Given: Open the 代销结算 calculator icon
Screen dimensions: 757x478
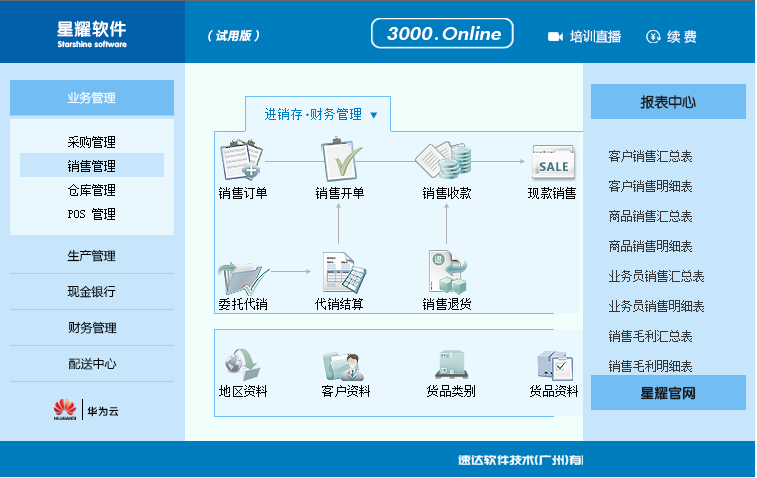Looking at the screenshot, I should (344, 272).
